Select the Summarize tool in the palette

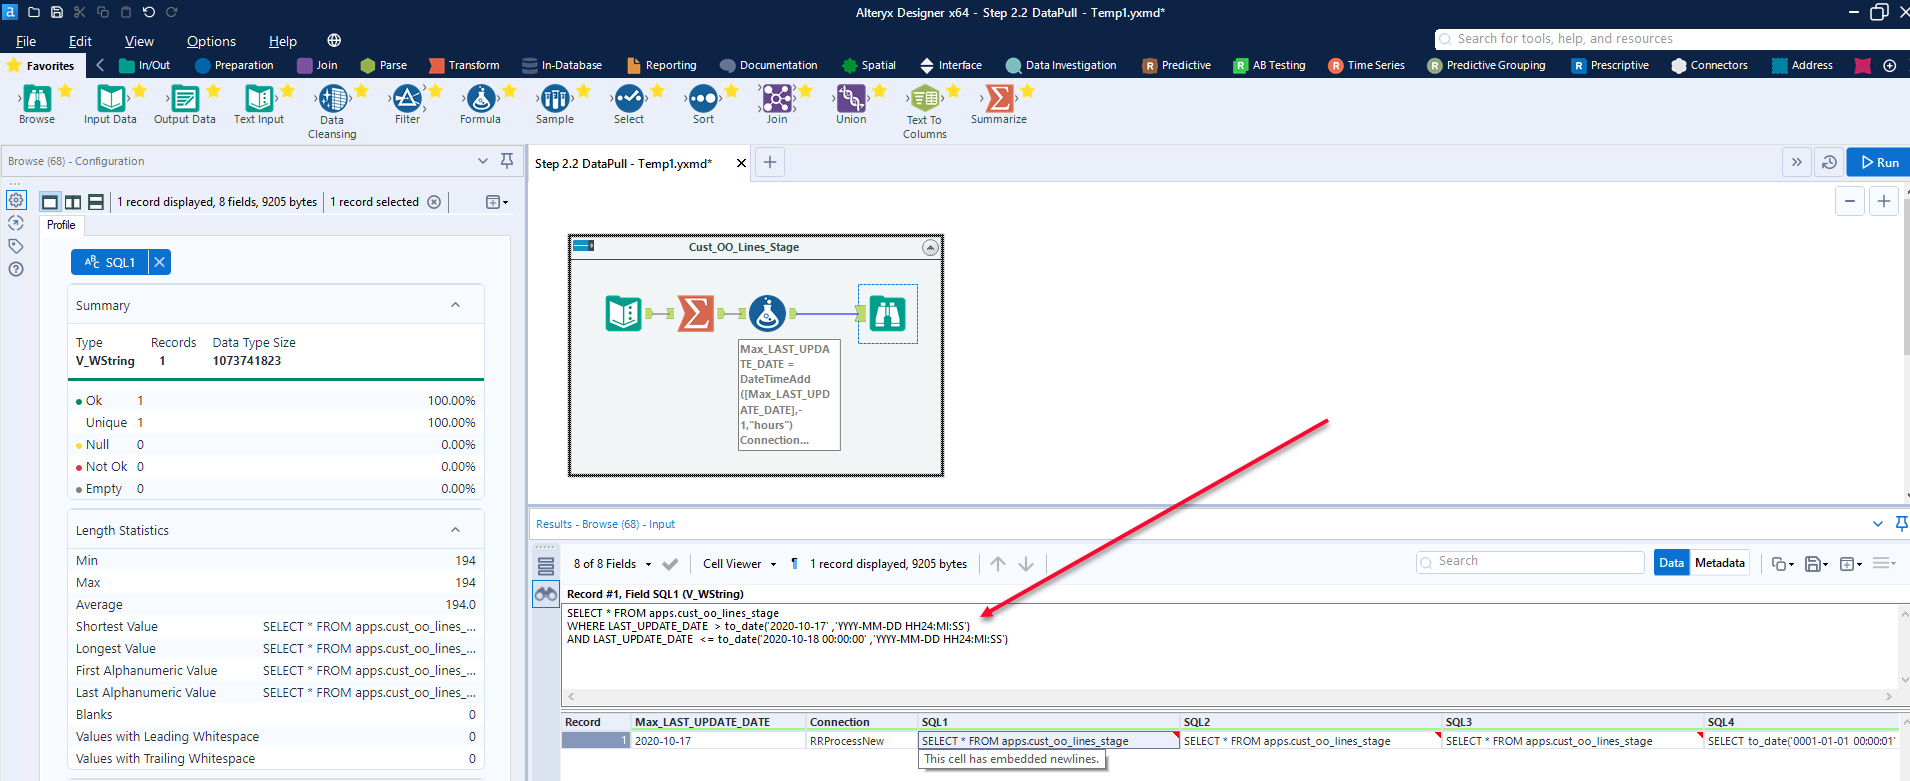[998, 99]
